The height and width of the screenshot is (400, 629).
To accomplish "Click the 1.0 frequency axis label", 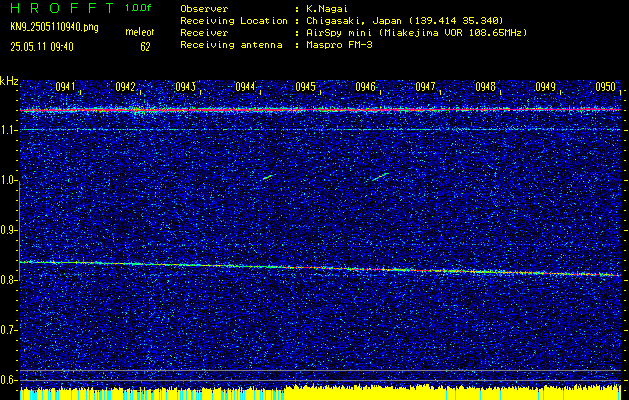I will pos(8,181).
